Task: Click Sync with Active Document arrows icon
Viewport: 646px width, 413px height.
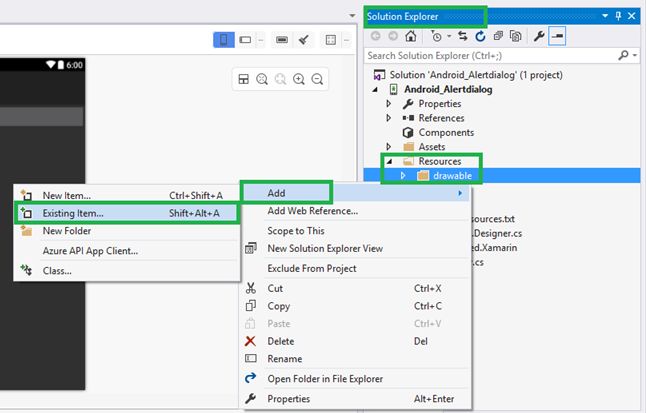Action: click(463, 36)
